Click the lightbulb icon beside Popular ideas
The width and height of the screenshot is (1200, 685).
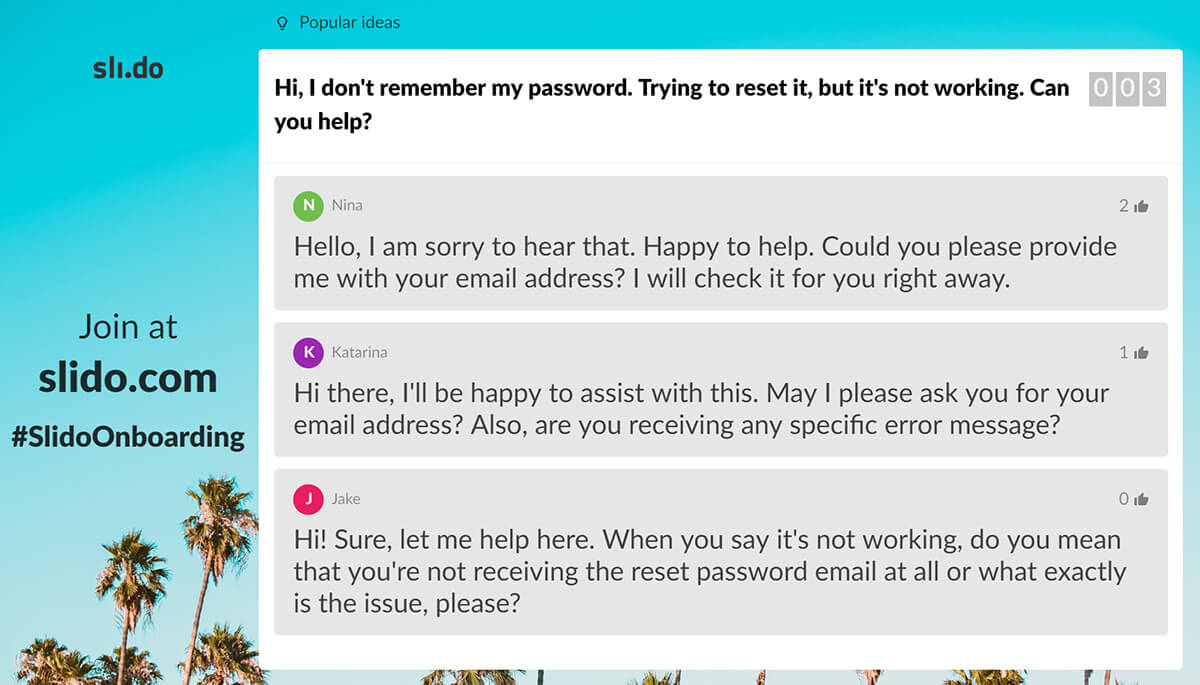coord(282,22)
